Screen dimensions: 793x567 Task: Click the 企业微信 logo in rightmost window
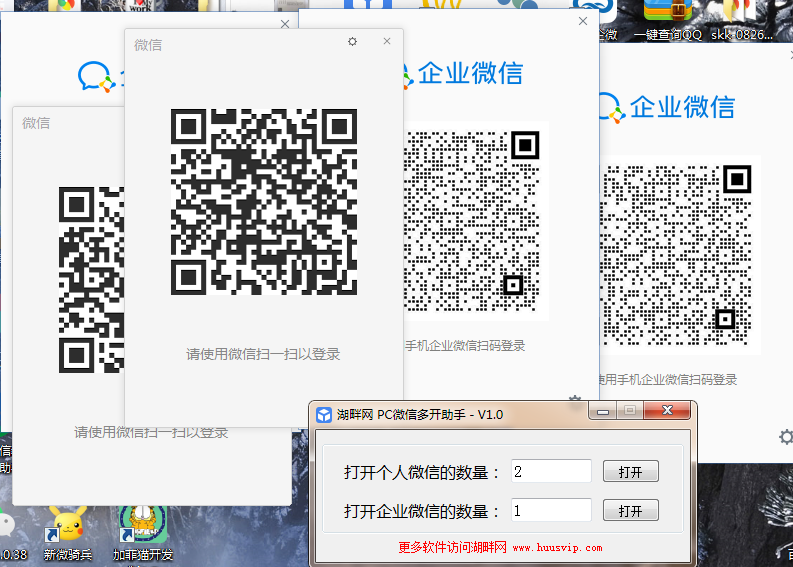(668, 107)
